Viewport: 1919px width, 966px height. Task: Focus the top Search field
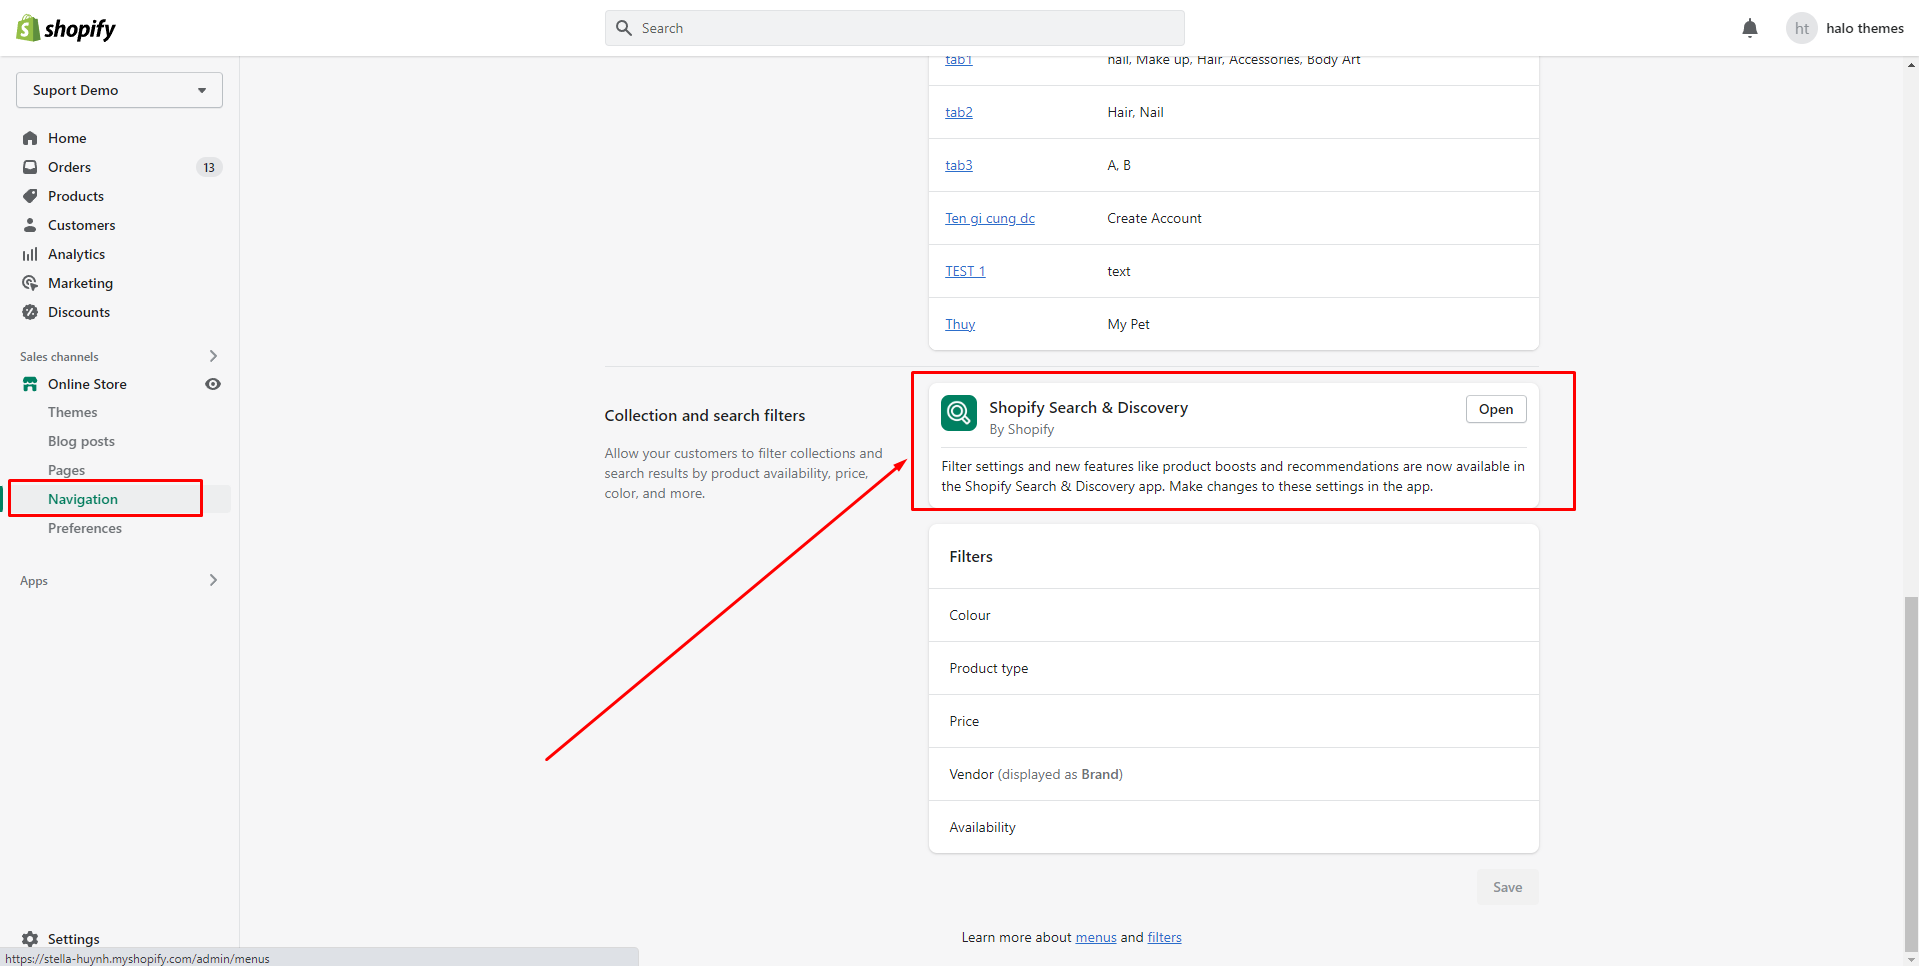(x=894, y=28)
